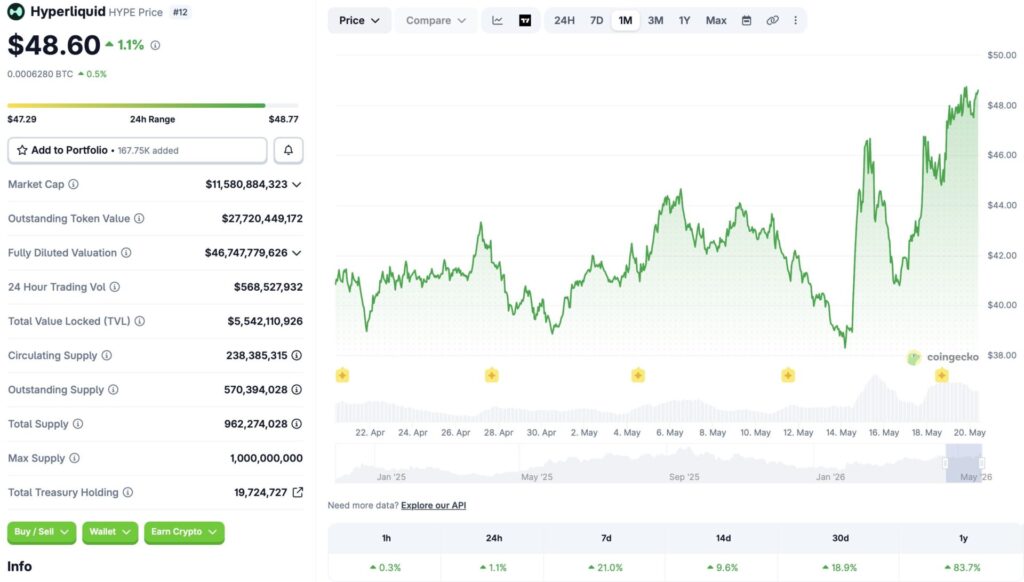The height and width of the screenshot is (582, 1024).
Task: Click the right handle of chart range navigator
Action: [x=982, y=463]
